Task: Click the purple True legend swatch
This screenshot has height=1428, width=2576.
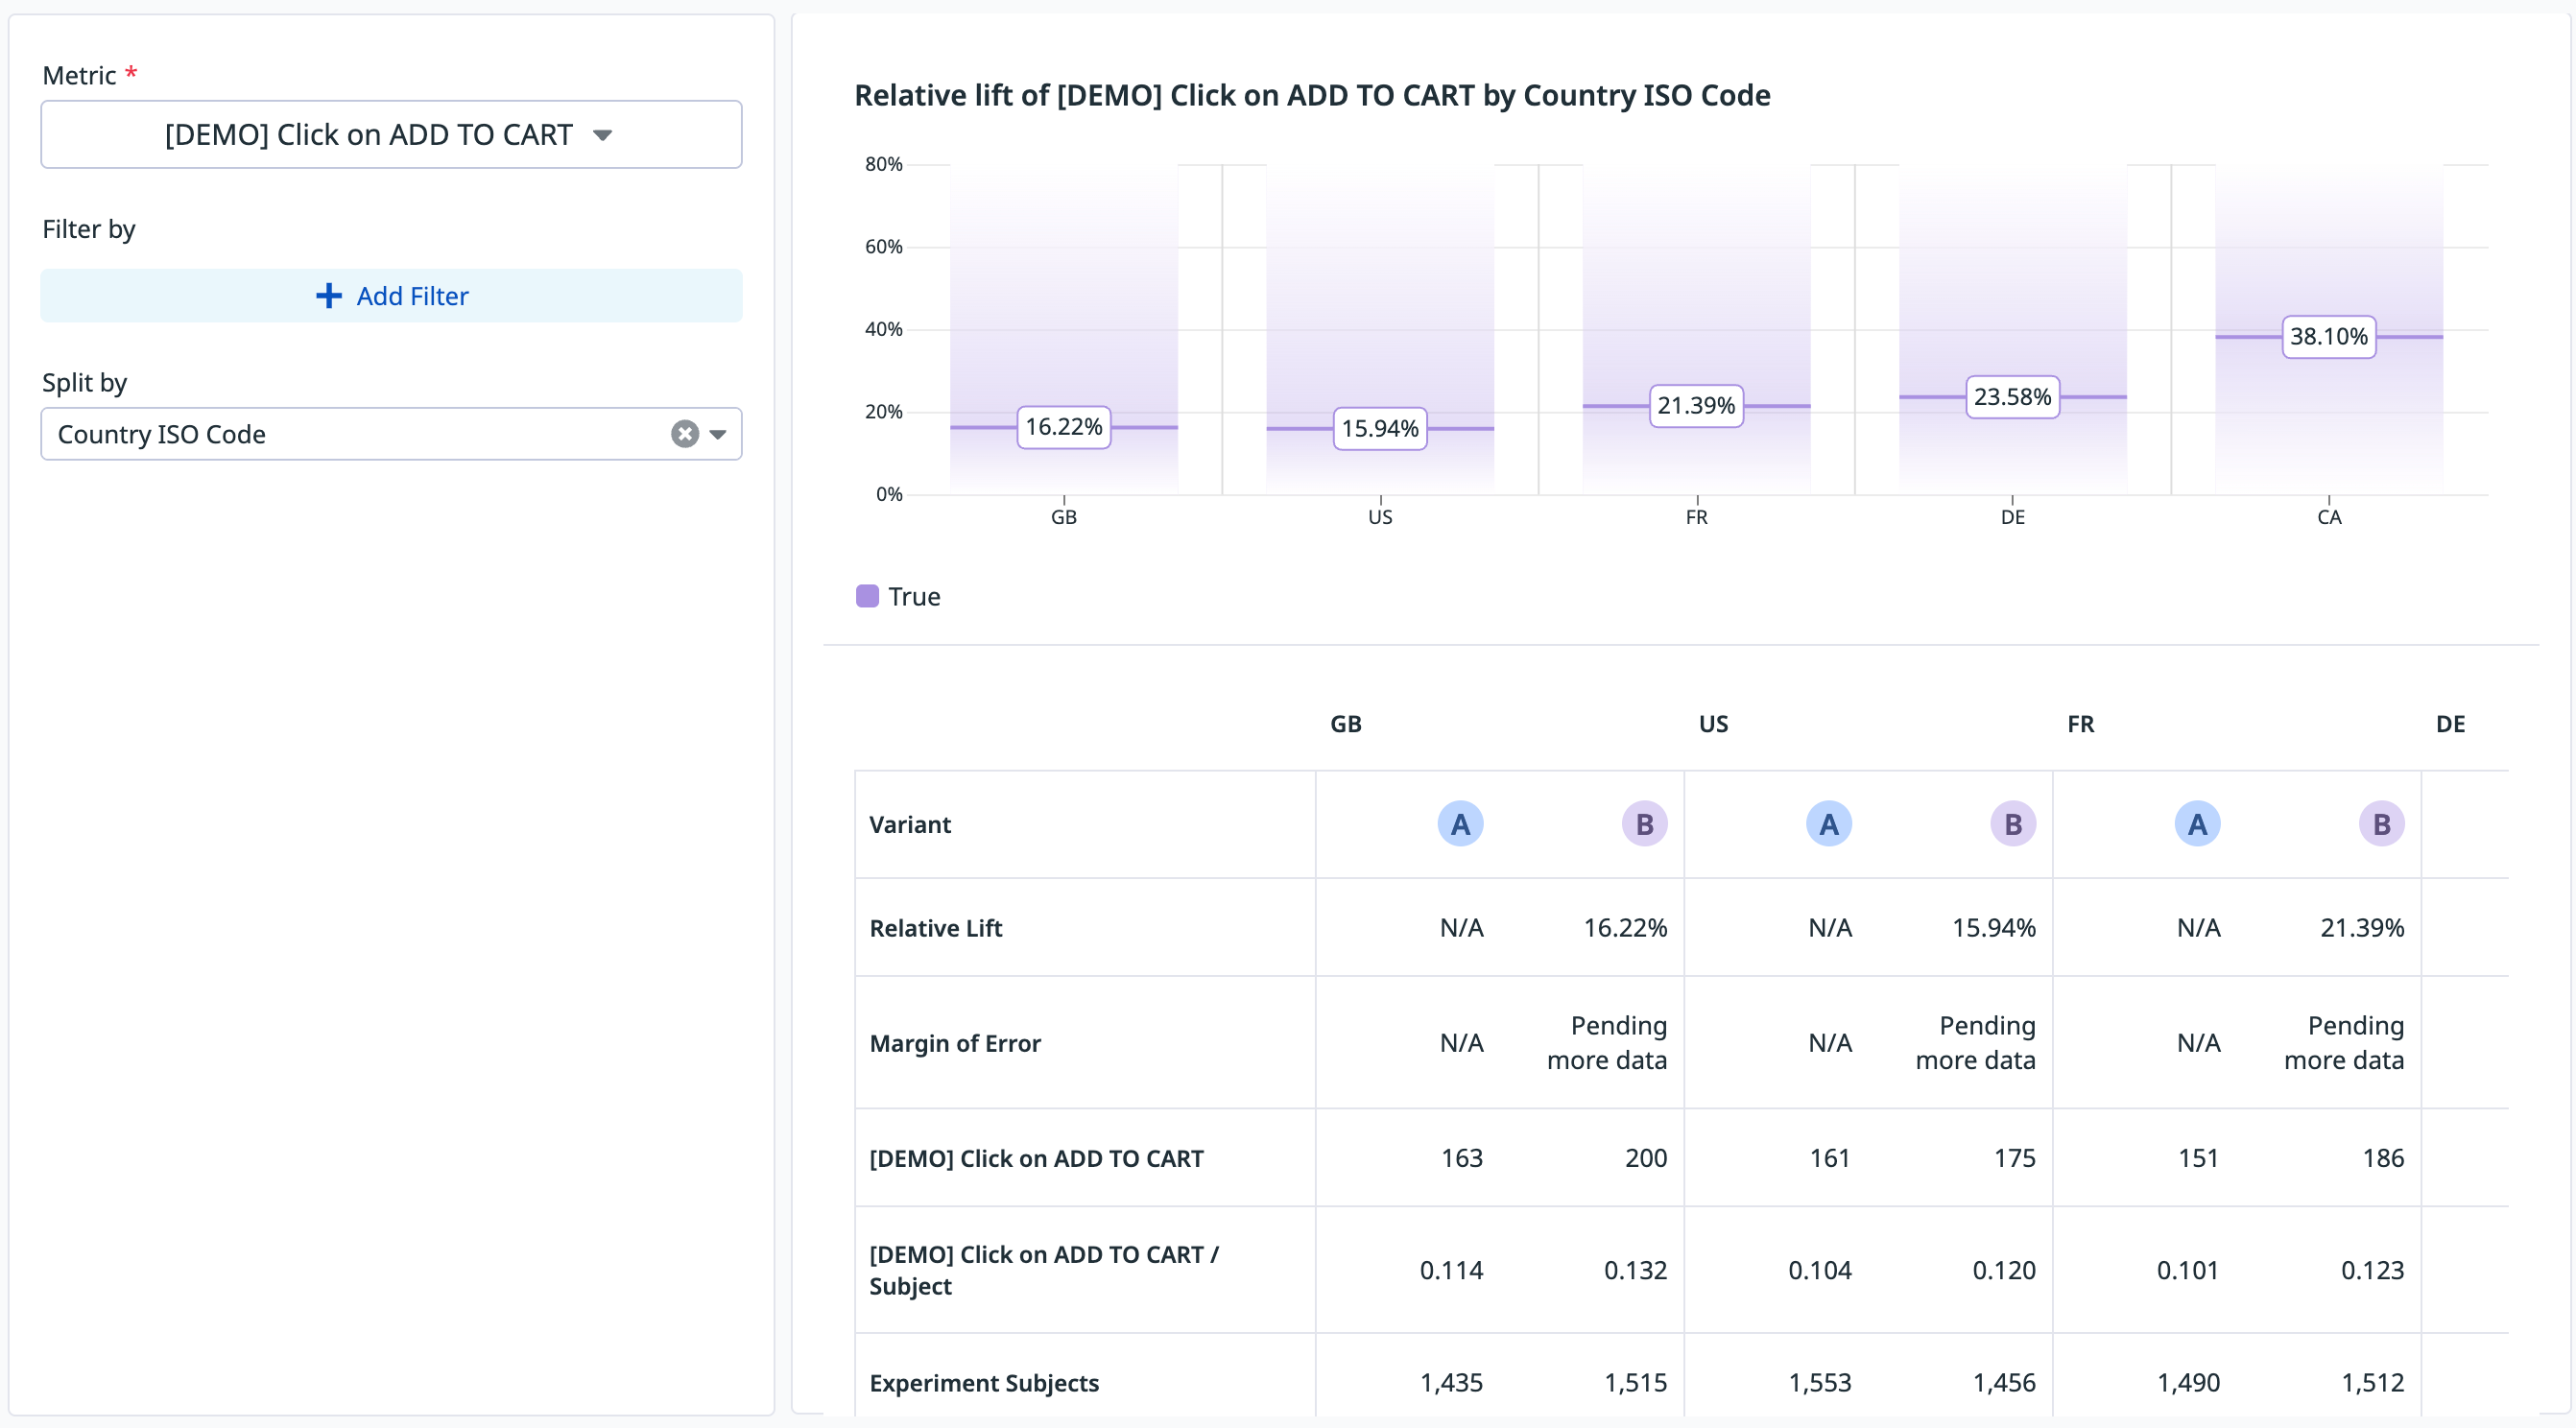Action: [x=867, y=597]
